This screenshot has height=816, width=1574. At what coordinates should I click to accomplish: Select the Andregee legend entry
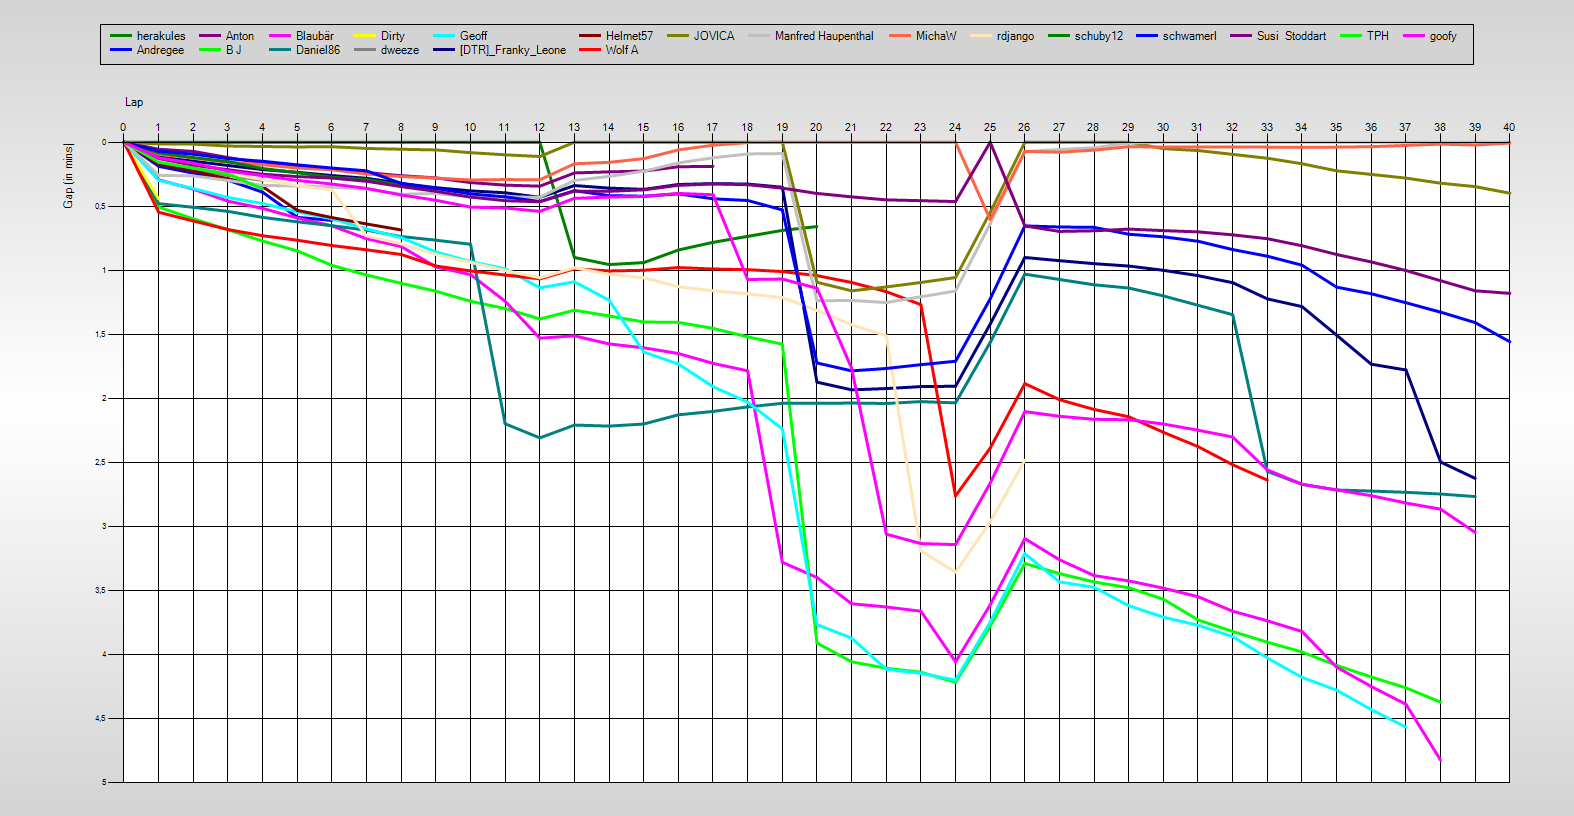tap(160, 50)
